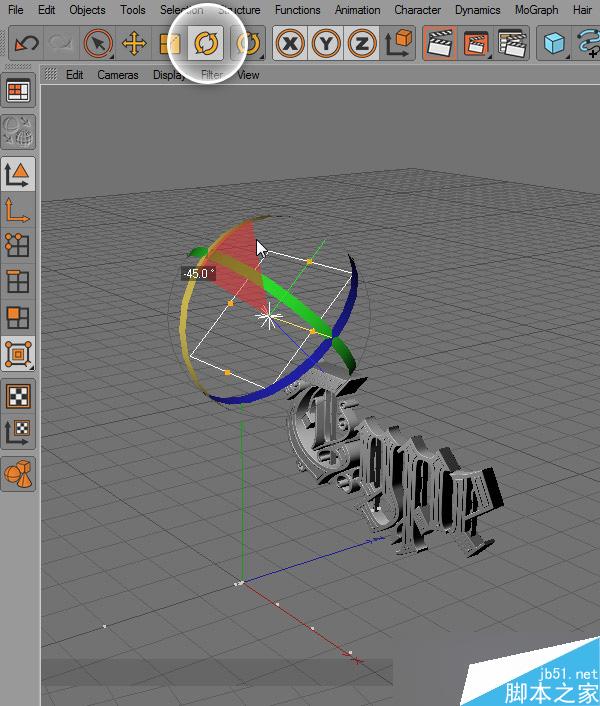Screen dimensions: 600x706
Task: Click the viewport drag-handle grip icon
Action: pyautogui.click(x=50, y=74)
